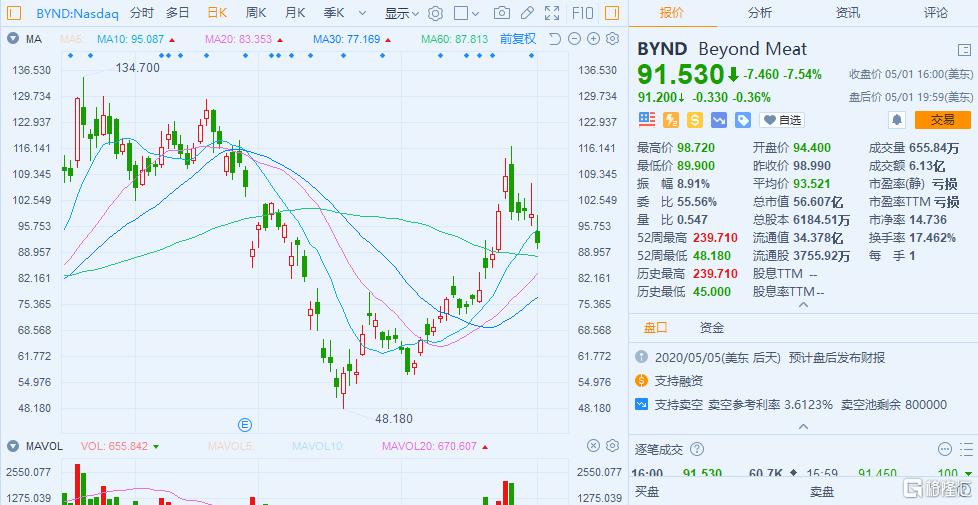Click the orange 交易 trade button
The height and width of the screenshot is (505, 978).
click(x=942, y=120)
